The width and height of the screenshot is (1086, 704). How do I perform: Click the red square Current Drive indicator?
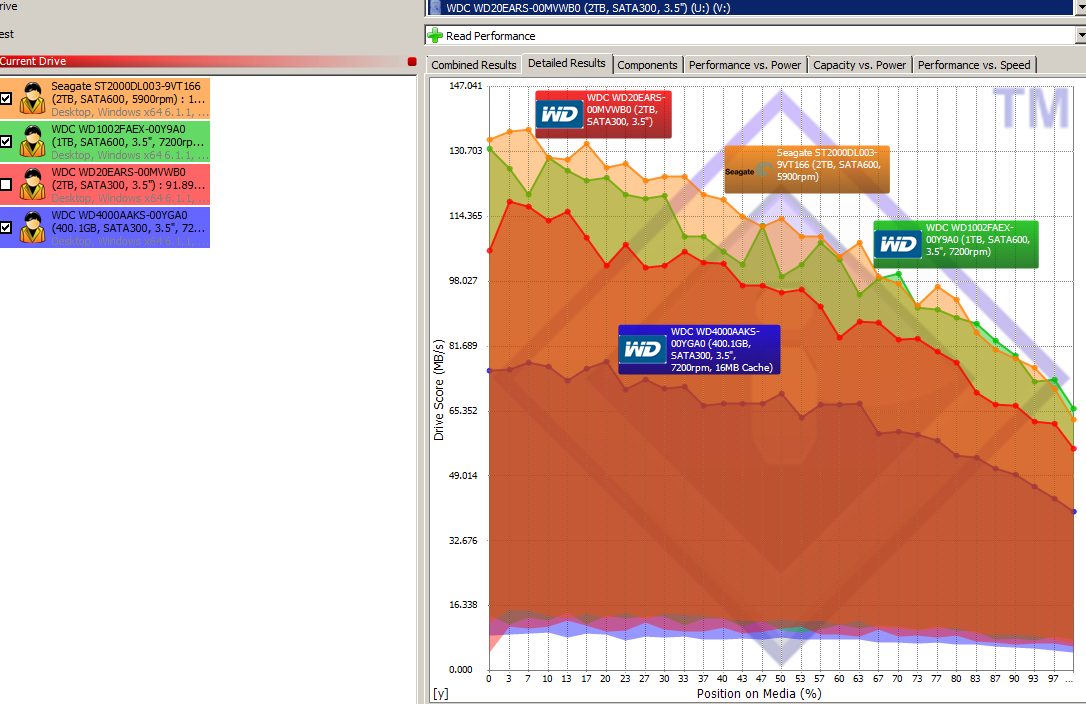coord(412,62)
